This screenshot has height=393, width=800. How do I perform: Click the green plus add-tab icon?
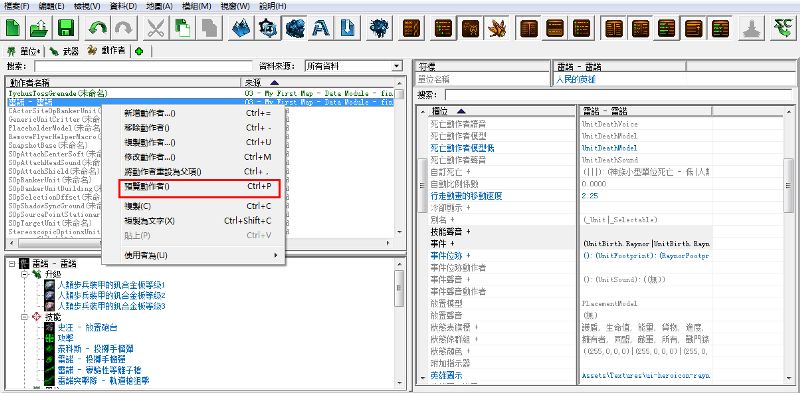[139, 51]
